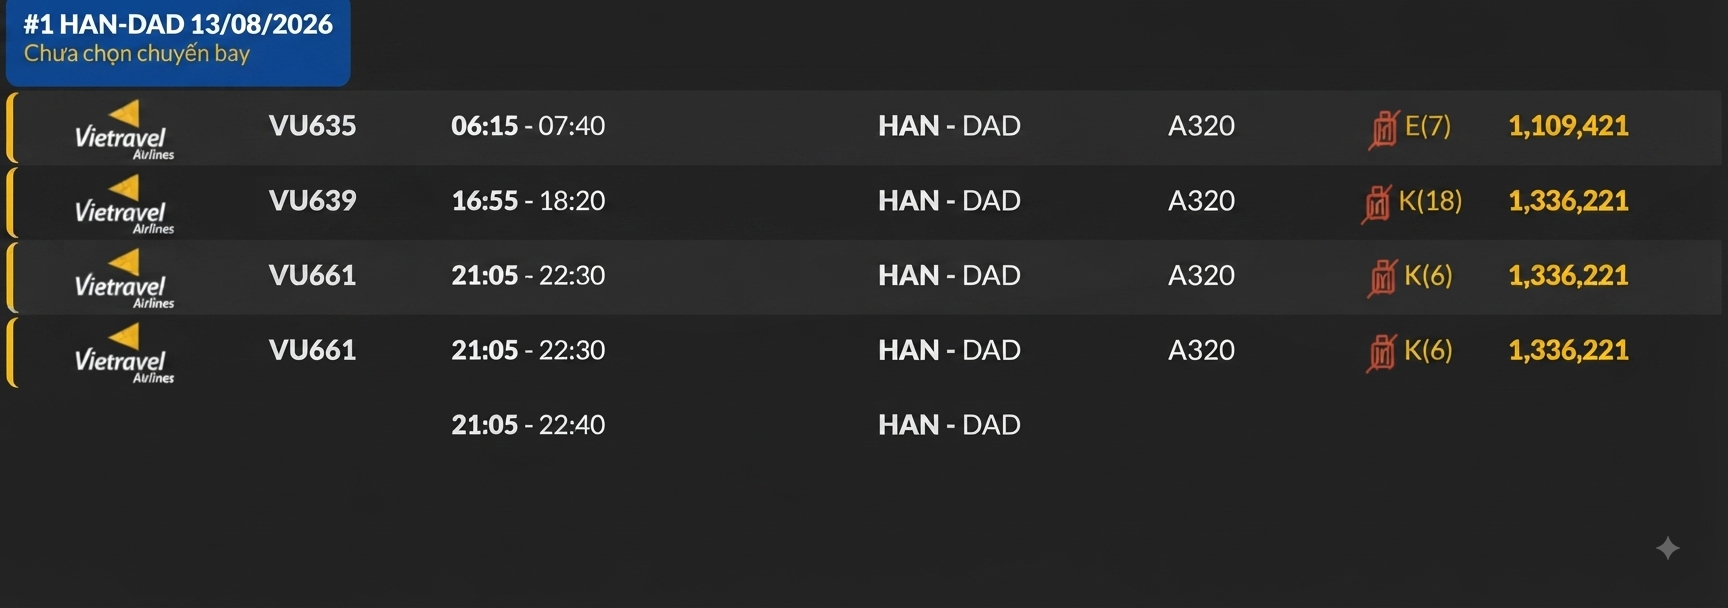Image resolution: width=1728 pixels, height=608 pixels.
Task: Select the 06:15 - 07:40 departure time
Action: coord(528,126)
